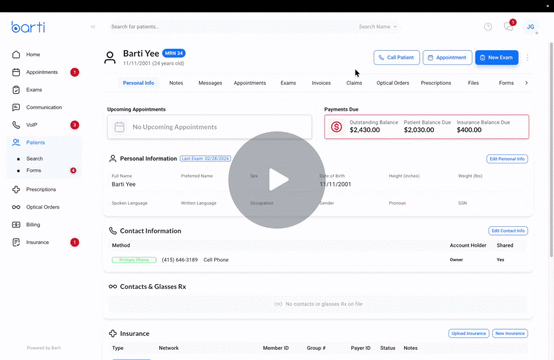
Task: Click New Insurance button
Action: pyautogui.click(x=510, y=334)
